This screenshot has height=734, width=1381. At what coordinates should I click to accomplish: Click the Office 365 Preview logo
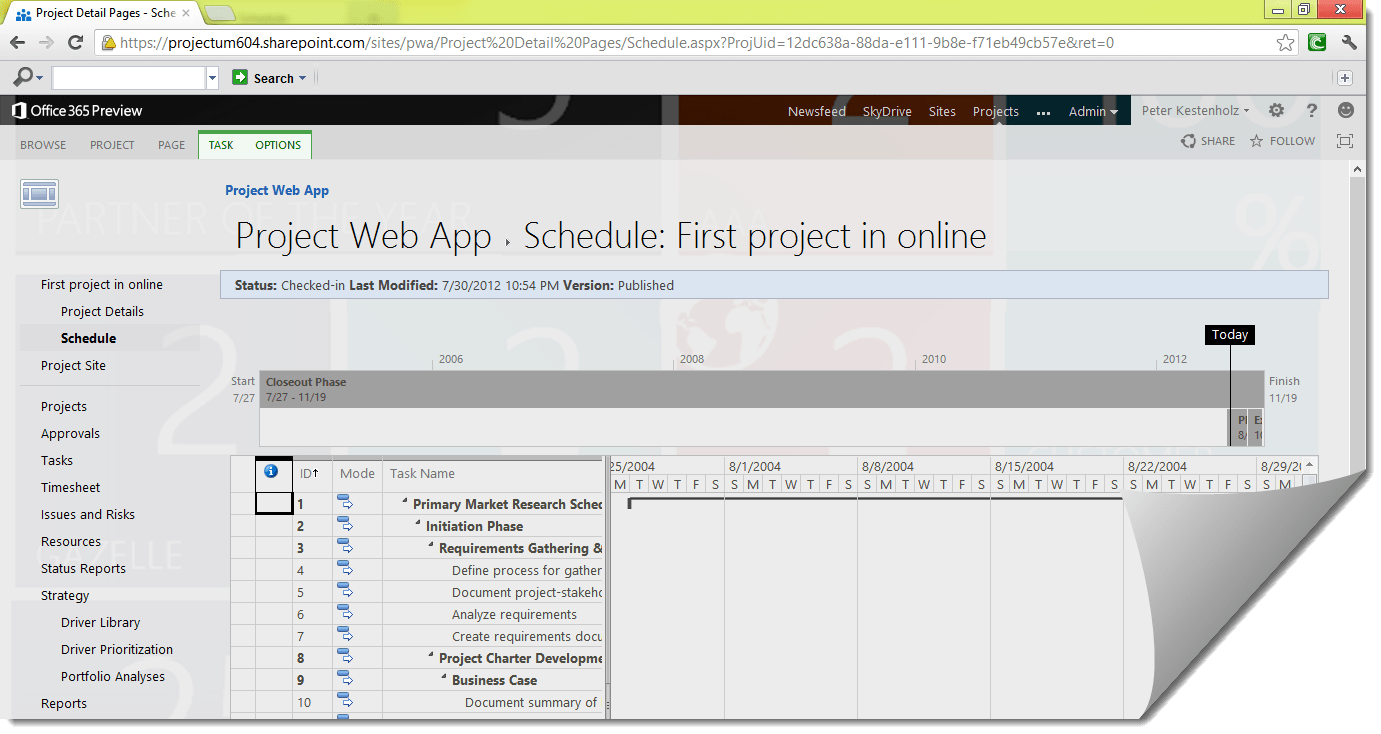pyautogui.click(x=77, y=111)
